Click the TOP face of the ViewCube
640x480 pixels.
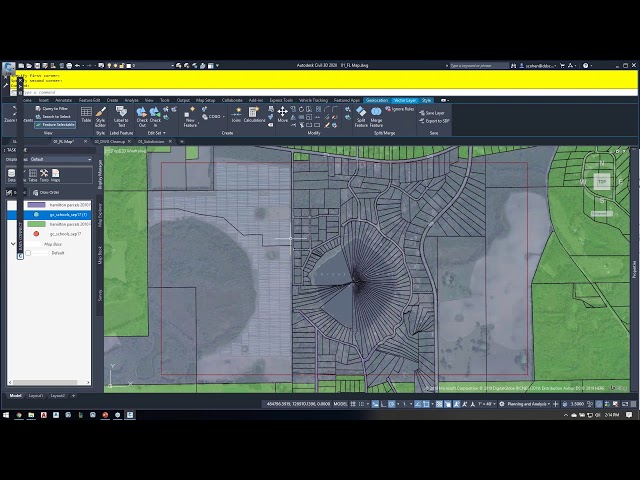click(602, 182)
